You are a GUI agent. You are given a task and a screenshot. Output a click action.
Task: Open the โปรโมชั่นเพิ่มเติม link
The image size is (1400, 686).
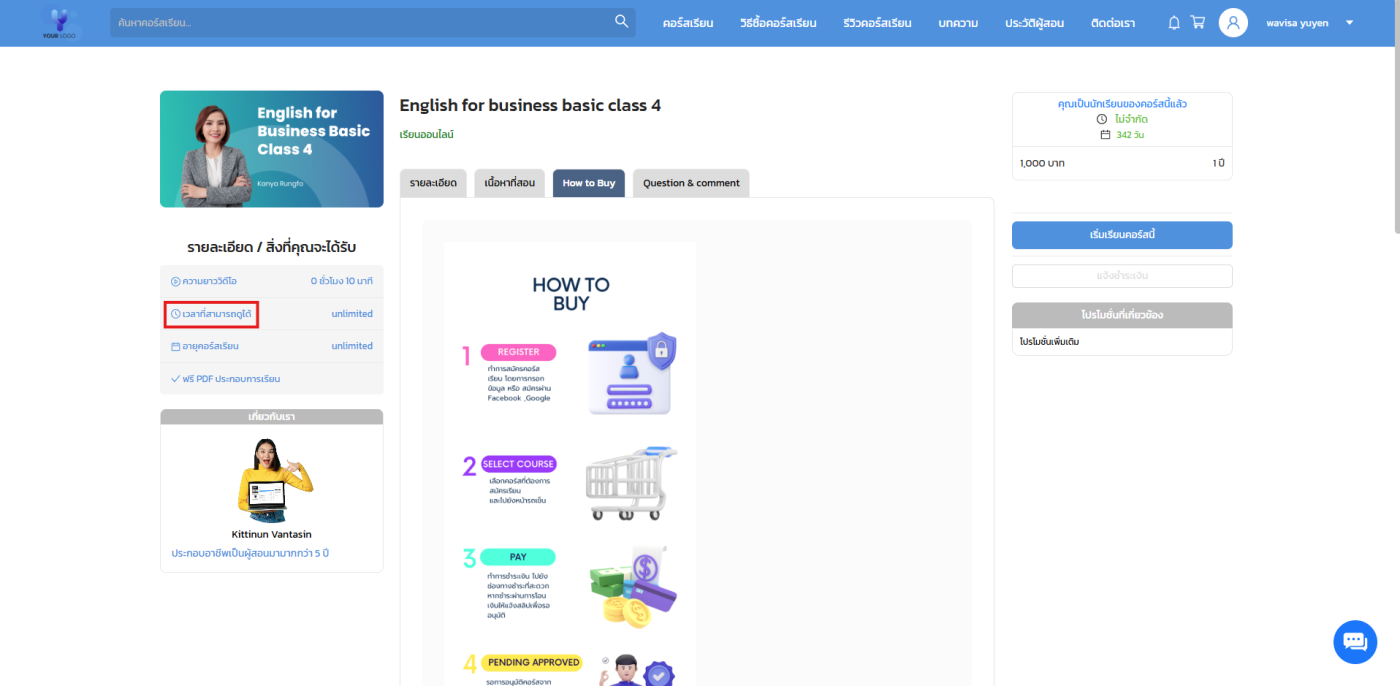(x=1049, y=342)
